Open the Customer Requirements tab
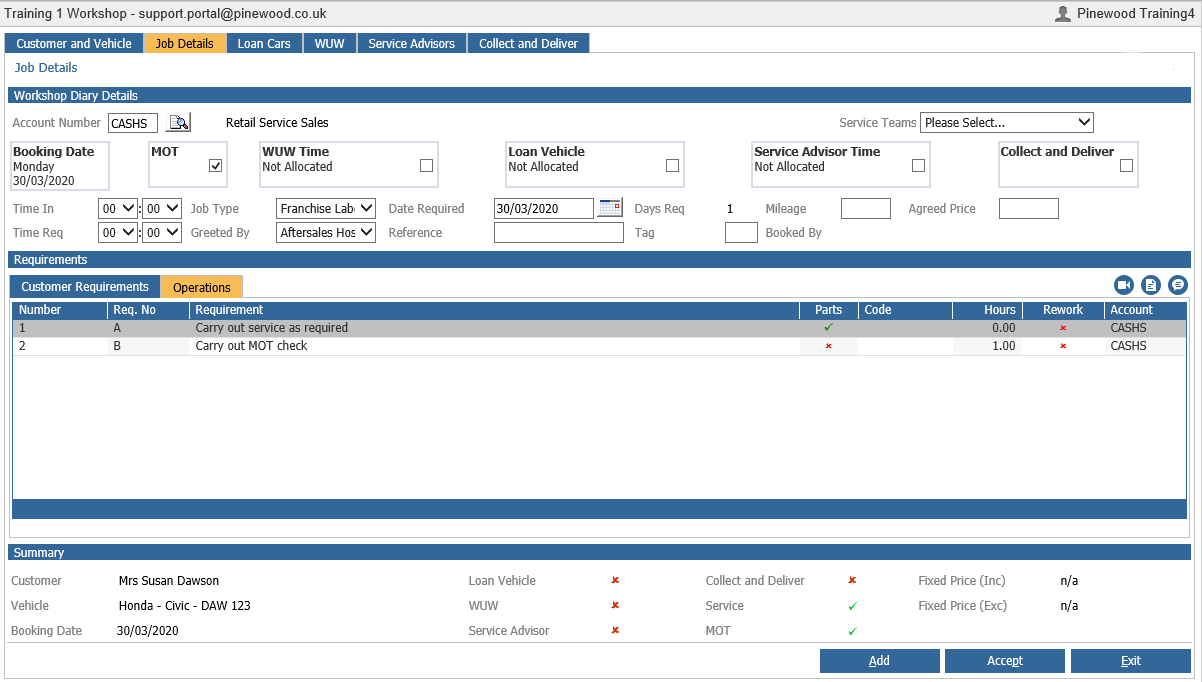This screenshot has height=682, width=1202. [x=85, y=286]
